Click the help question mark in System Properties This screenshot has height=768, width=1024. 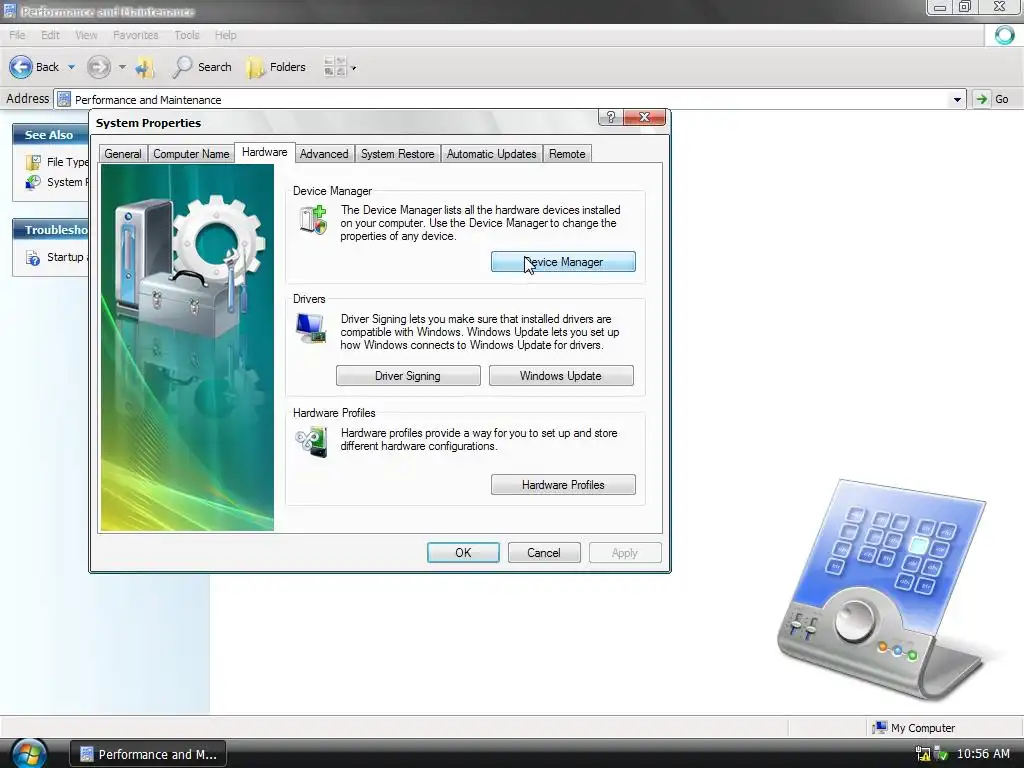pyautogui.click(x=610, y=117)
